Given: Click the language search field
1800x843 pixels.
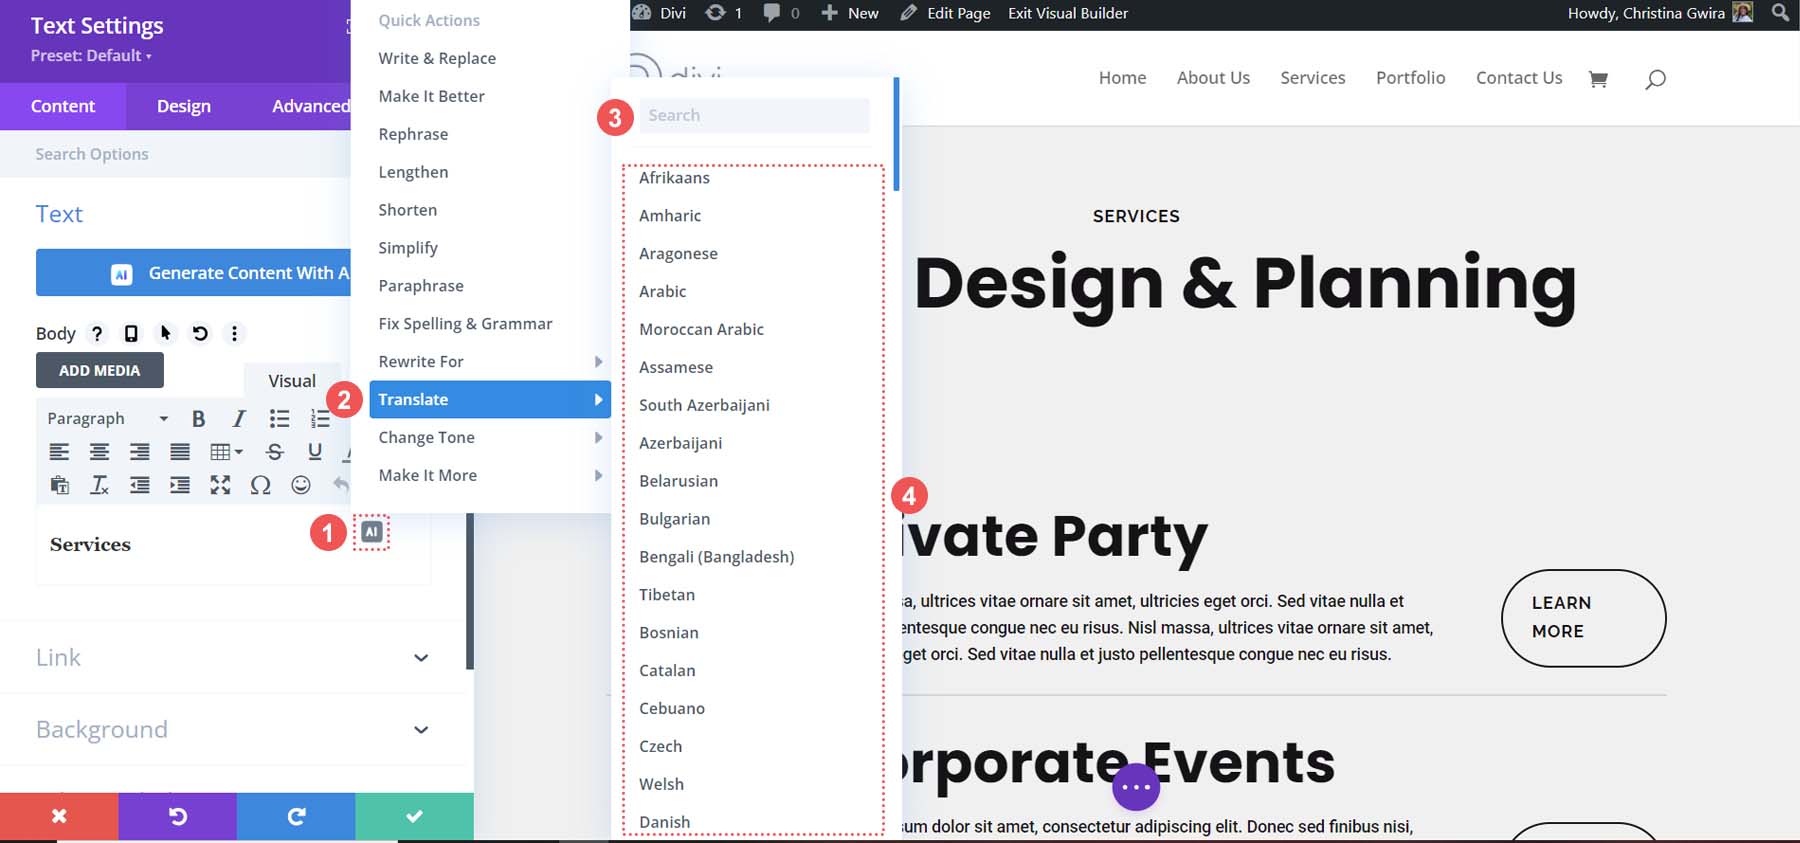Looking at the screenshot, I should click(754, 115).
